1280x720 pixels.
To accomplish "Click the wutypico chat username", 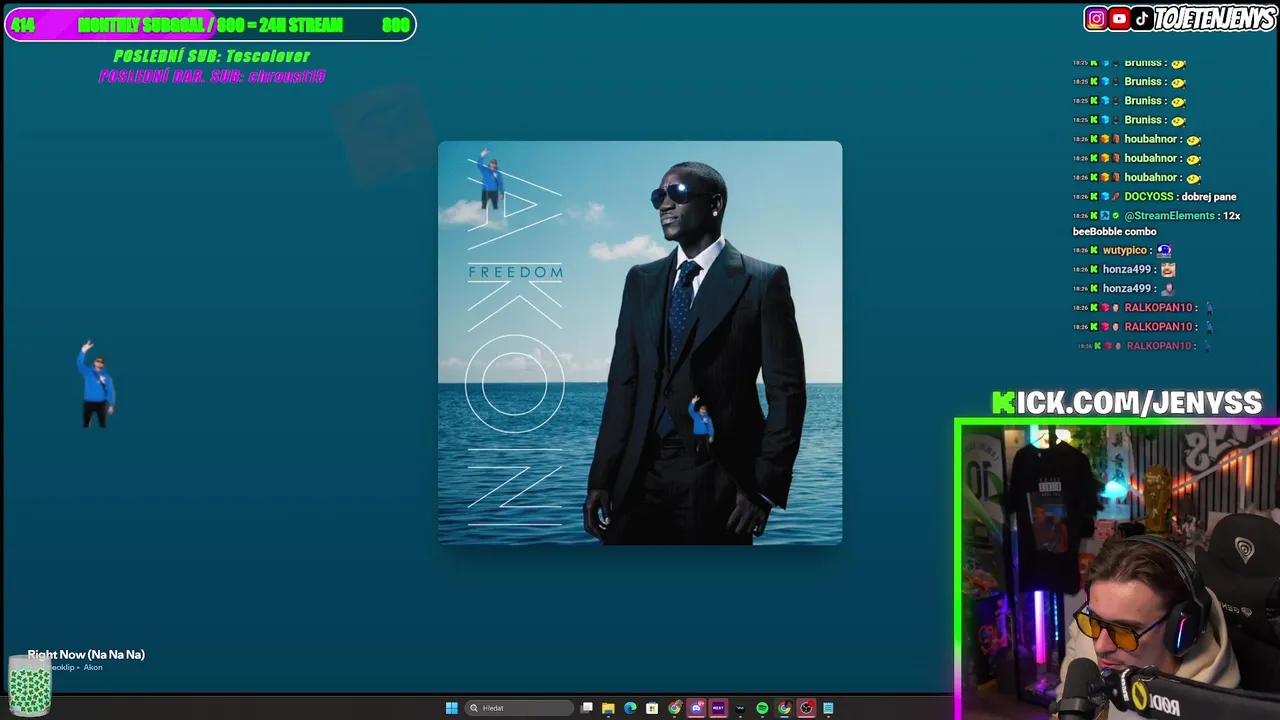I will pyautogui.click(x=1124, y=250).
